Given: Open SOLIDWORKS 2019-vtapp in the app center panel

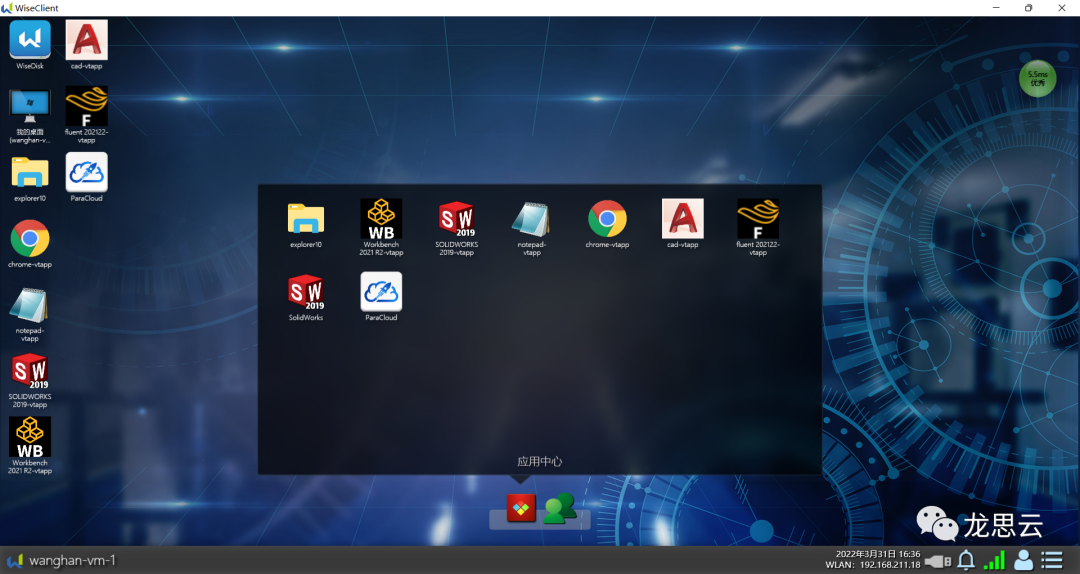Looking at the screenshot, I should 456,220.
